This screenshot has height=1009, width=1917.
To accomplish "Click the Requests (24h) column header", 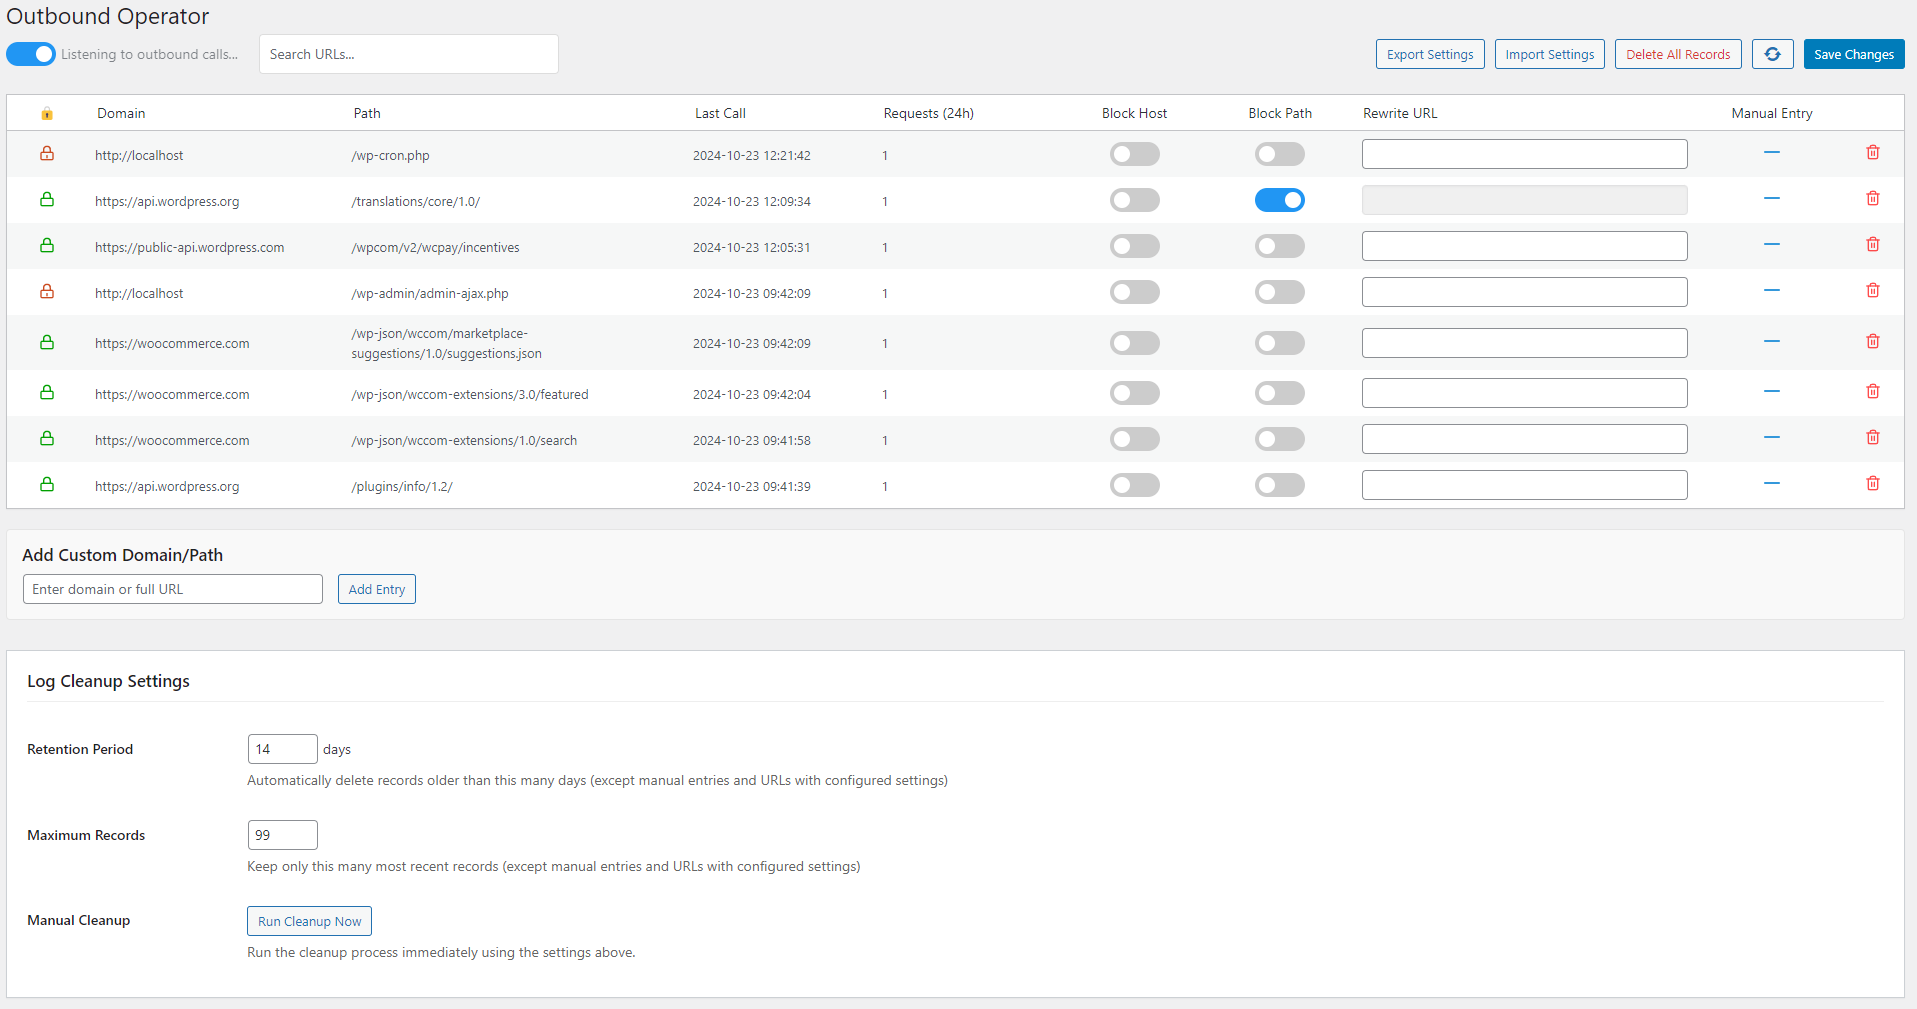I will [929, 113].
